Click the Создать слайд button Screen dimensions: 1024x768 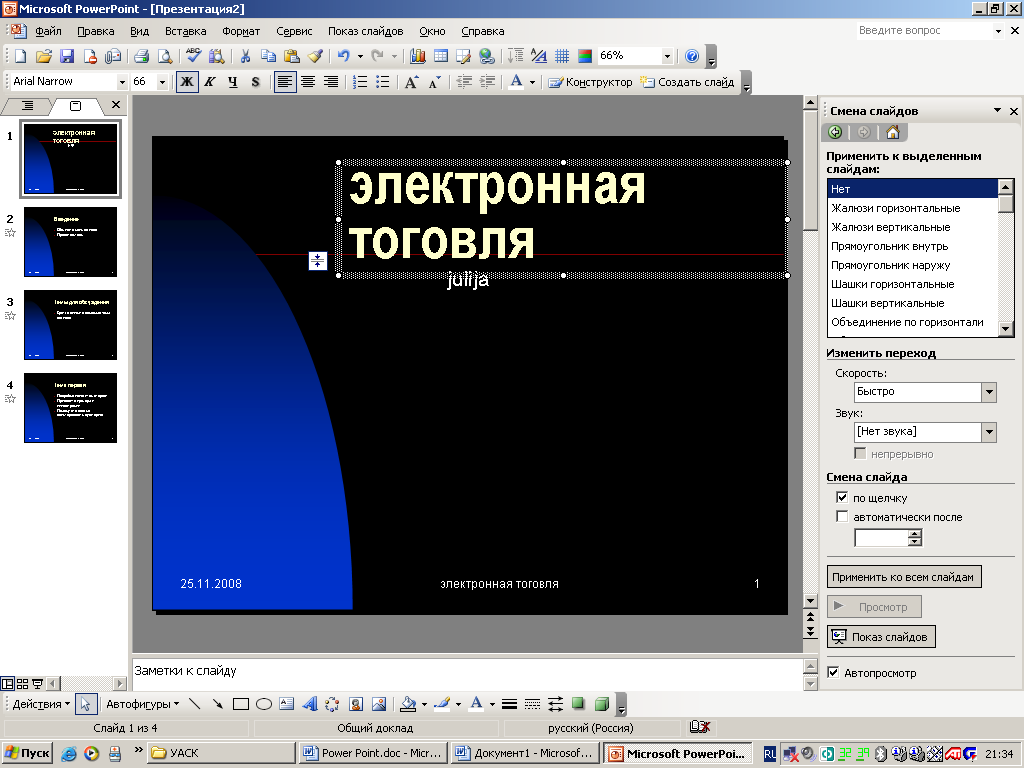click(688, 82)
